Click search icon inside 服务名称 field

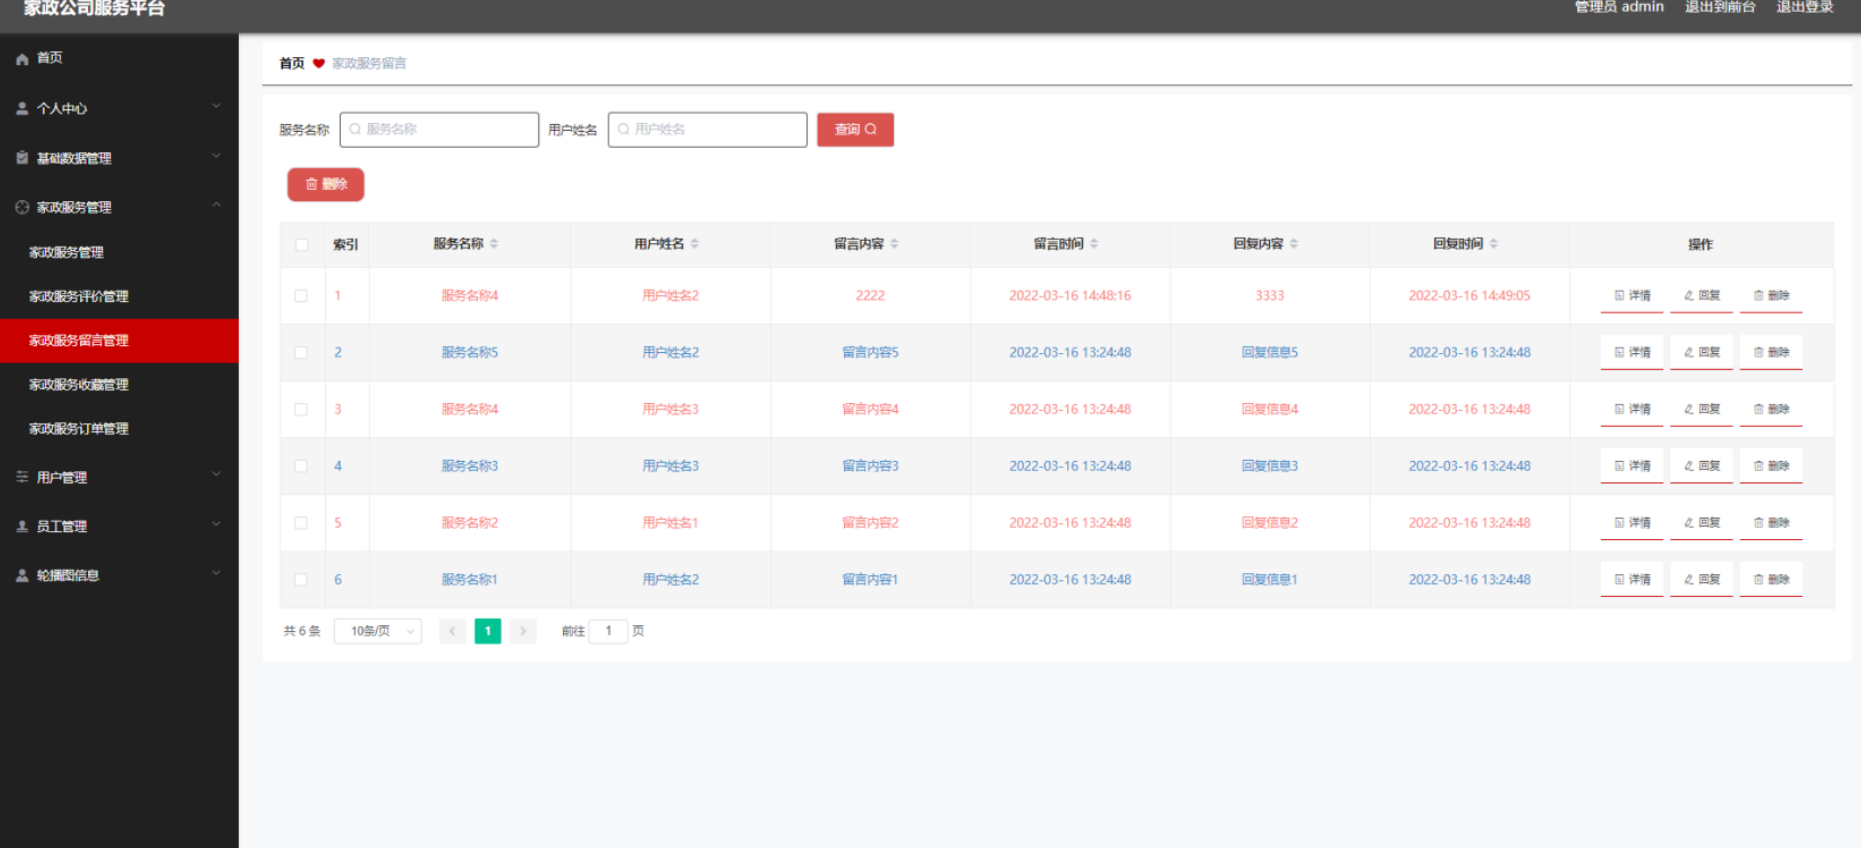click(x=355, y=129)
